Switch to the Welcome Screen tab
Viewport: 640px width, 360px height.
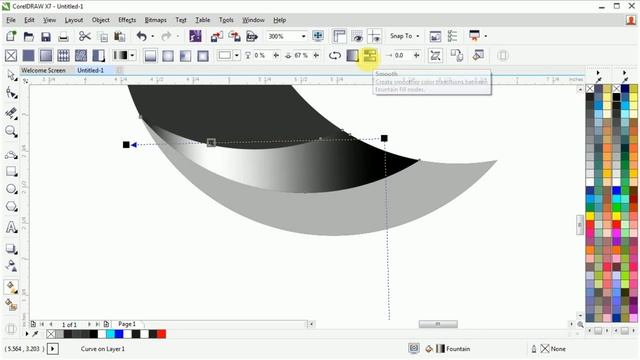point(43,70)
